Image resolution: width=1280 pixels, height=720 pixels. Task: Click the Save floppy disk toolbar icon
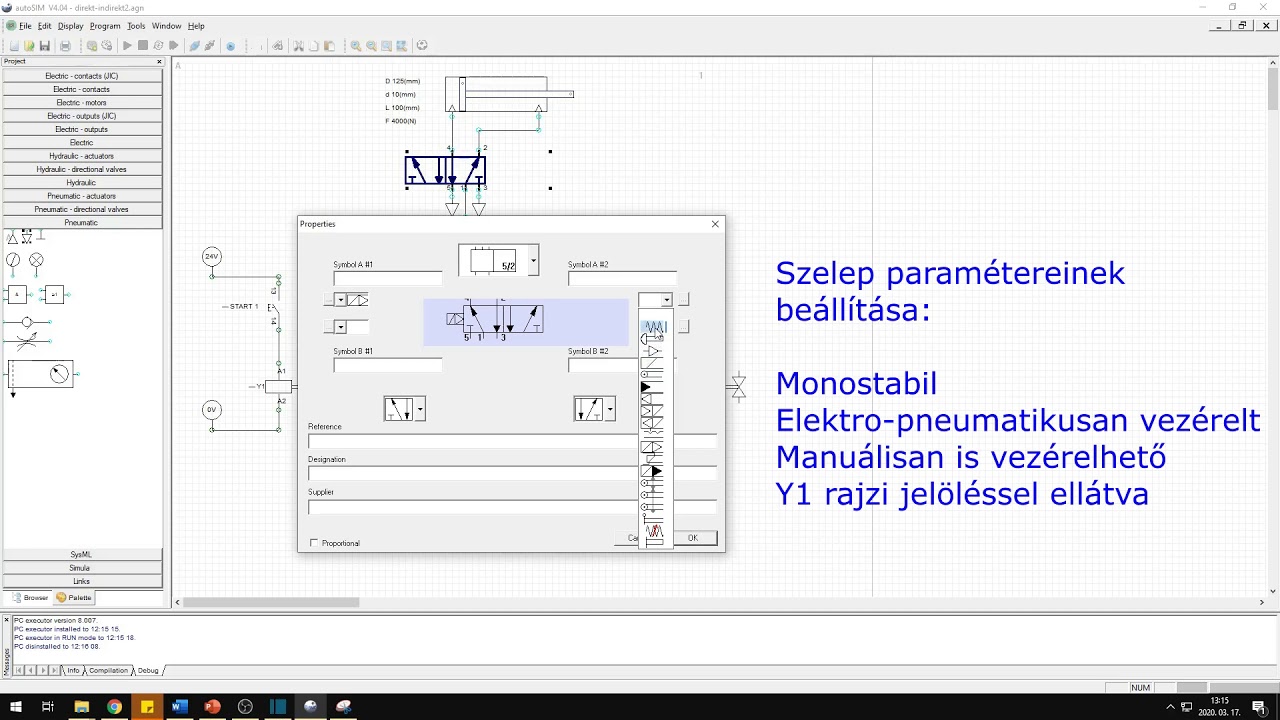44,46
